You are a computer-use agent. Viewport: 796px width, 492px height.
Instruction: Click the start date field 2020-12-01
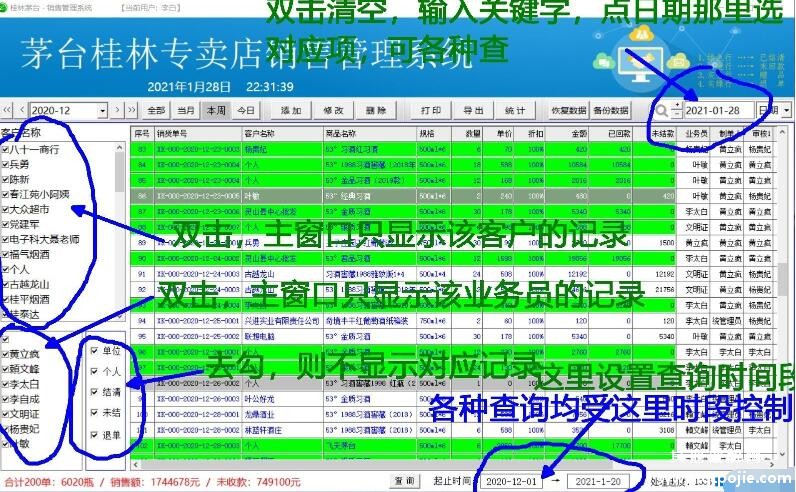[511, 481]
